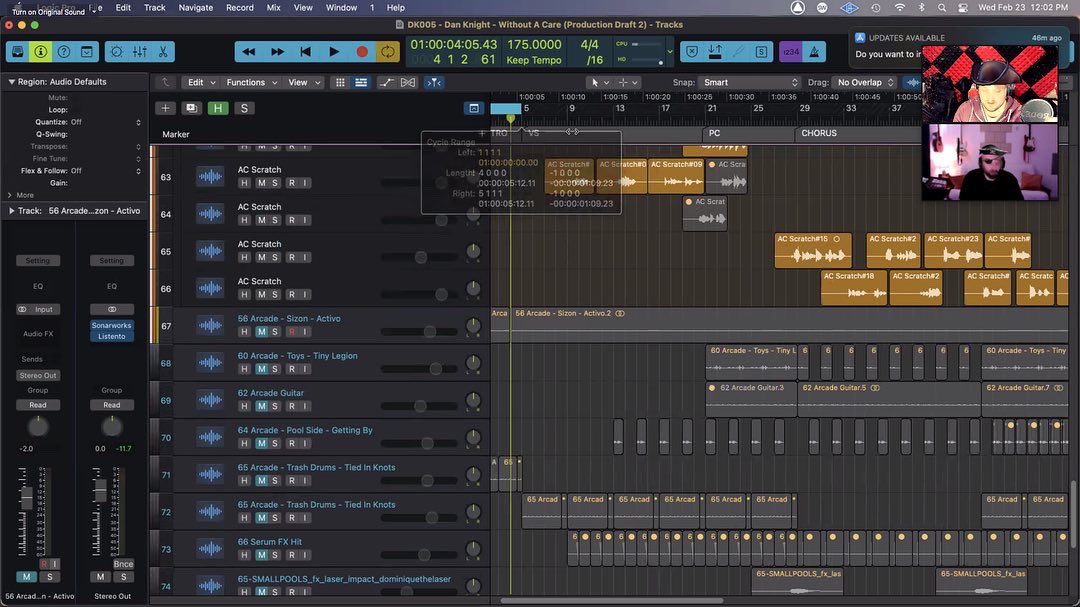Open Quick Help question mark icon
Screen dimensions: 1080x607
[x=63, y=52]
